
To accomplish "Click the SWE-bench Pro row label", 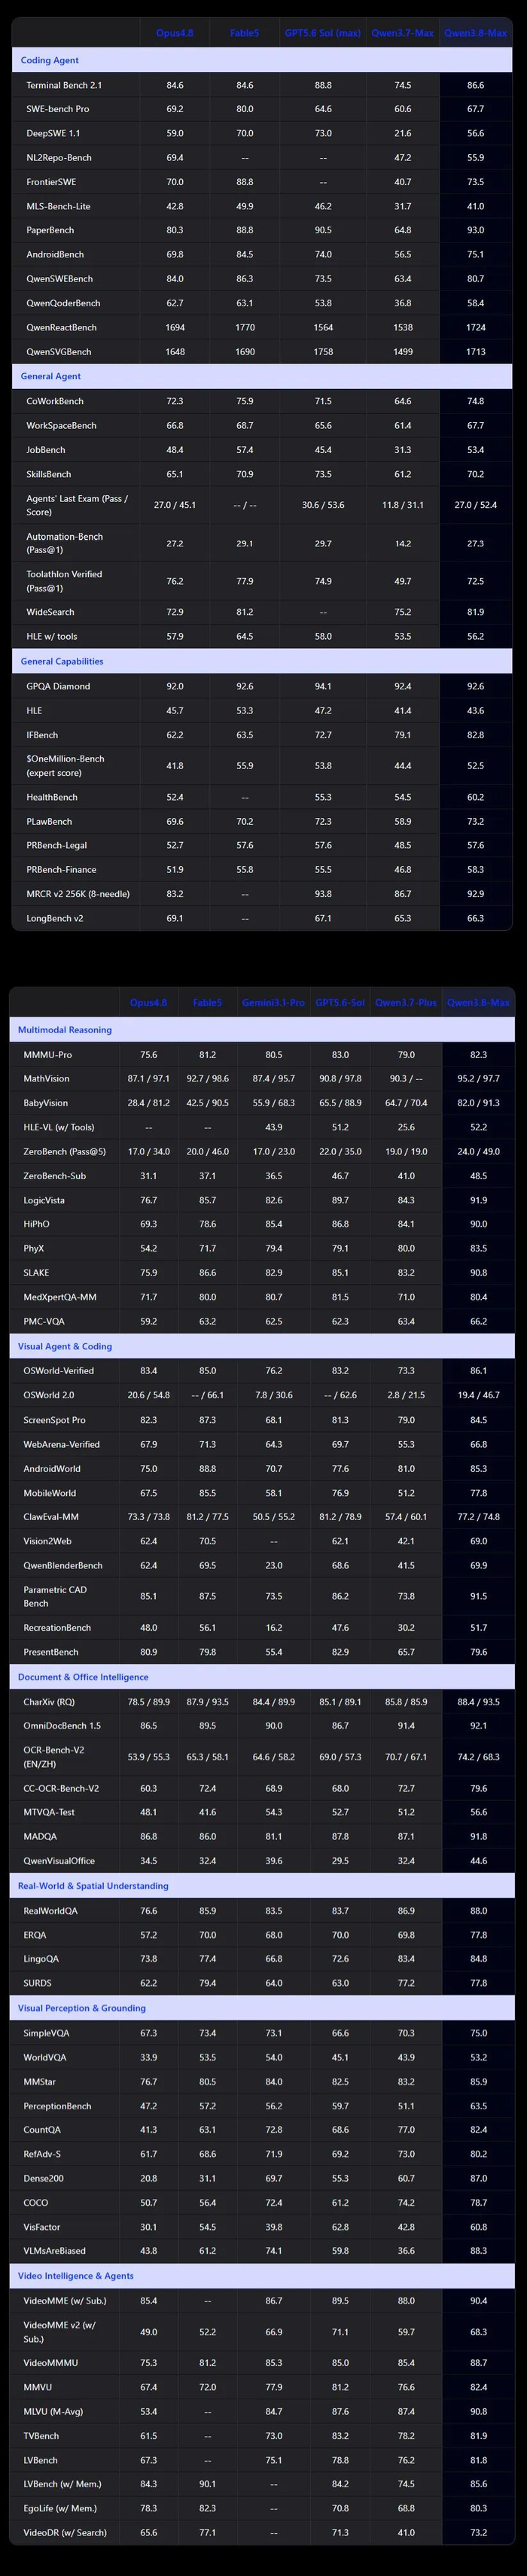I will [x=57, y=109].
